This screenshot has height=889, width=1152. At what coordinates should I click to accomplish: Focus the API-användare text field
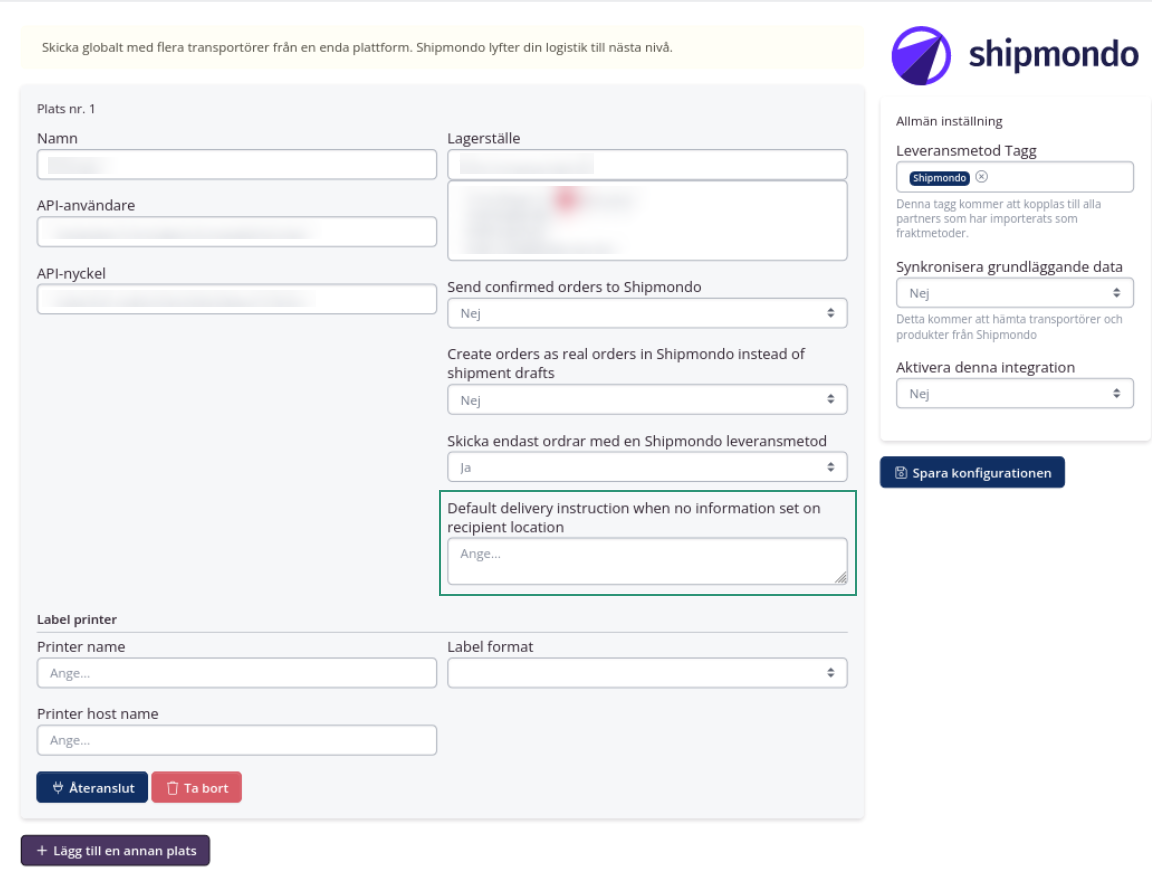[236, 232]
